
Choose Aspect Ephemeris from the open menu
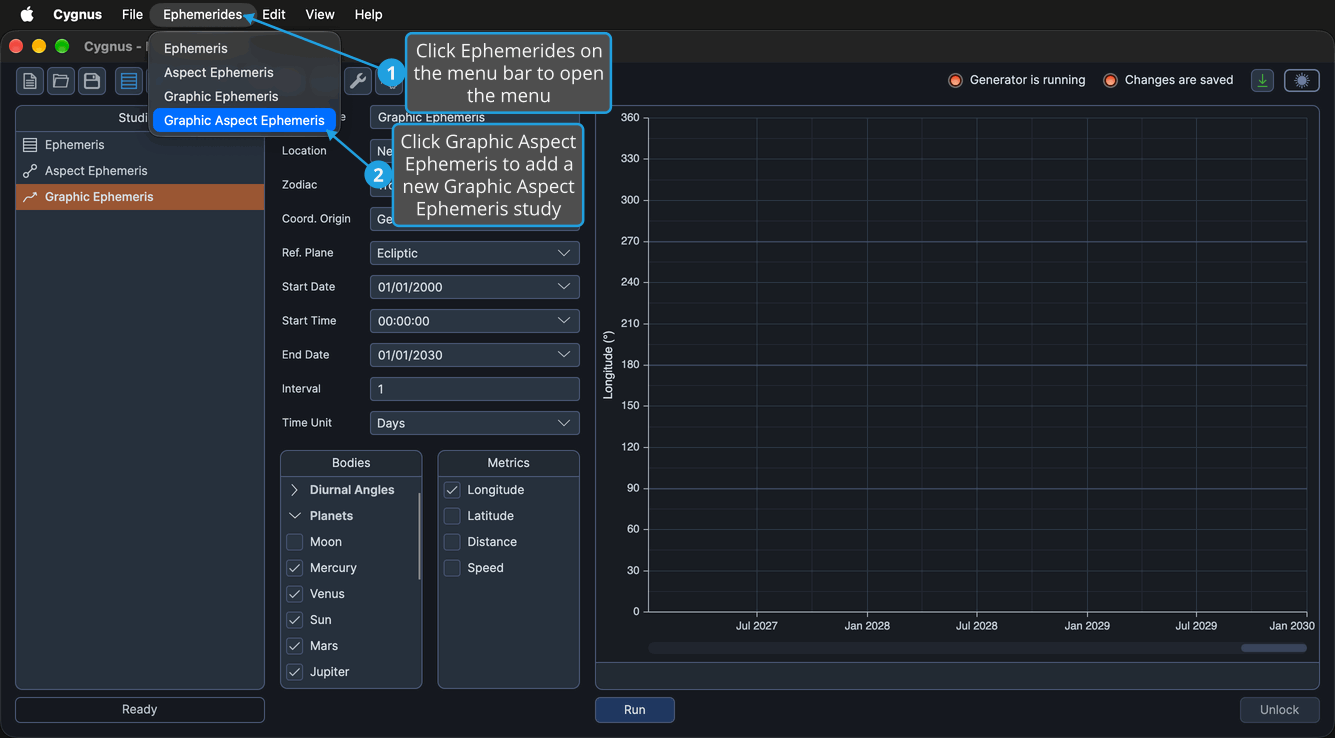[x=244, y=72]
